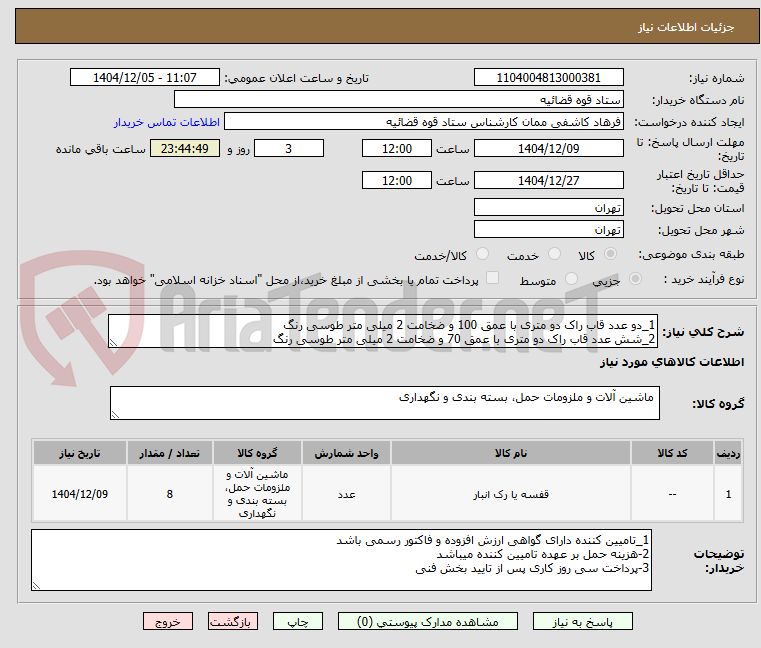Image resolution: width=761 pixels, height=648 pixels.
Task: Click the چاپ print button
Action: point(298,621)
